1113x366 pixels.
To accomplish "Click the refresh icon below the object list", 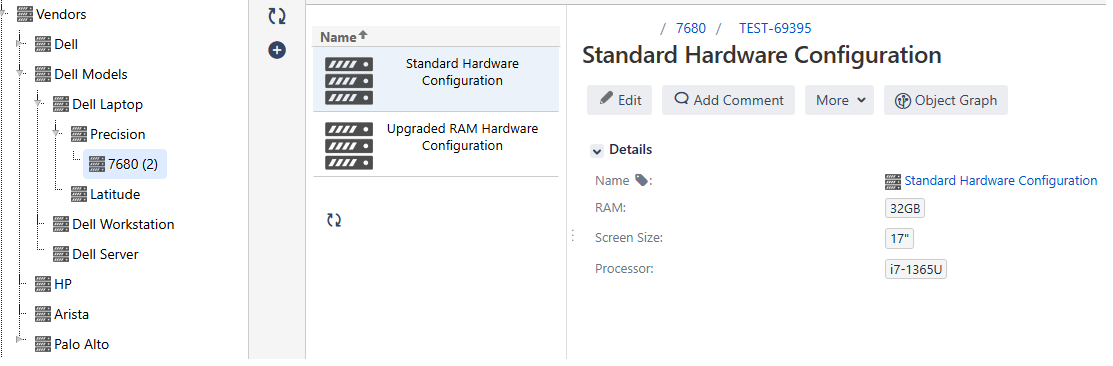I will coord(334,220).
